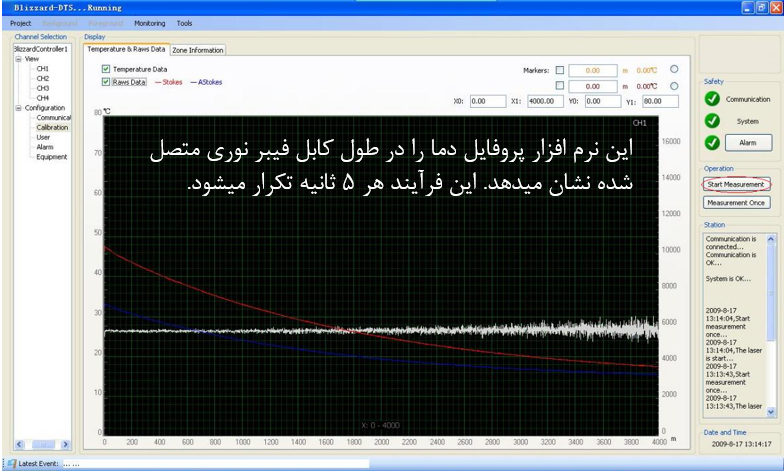Image resolution: width=784 pixels, height=471 pixels.
Task: Click the 'X: 0 - 4000' chart label
Action: (380, 426)
